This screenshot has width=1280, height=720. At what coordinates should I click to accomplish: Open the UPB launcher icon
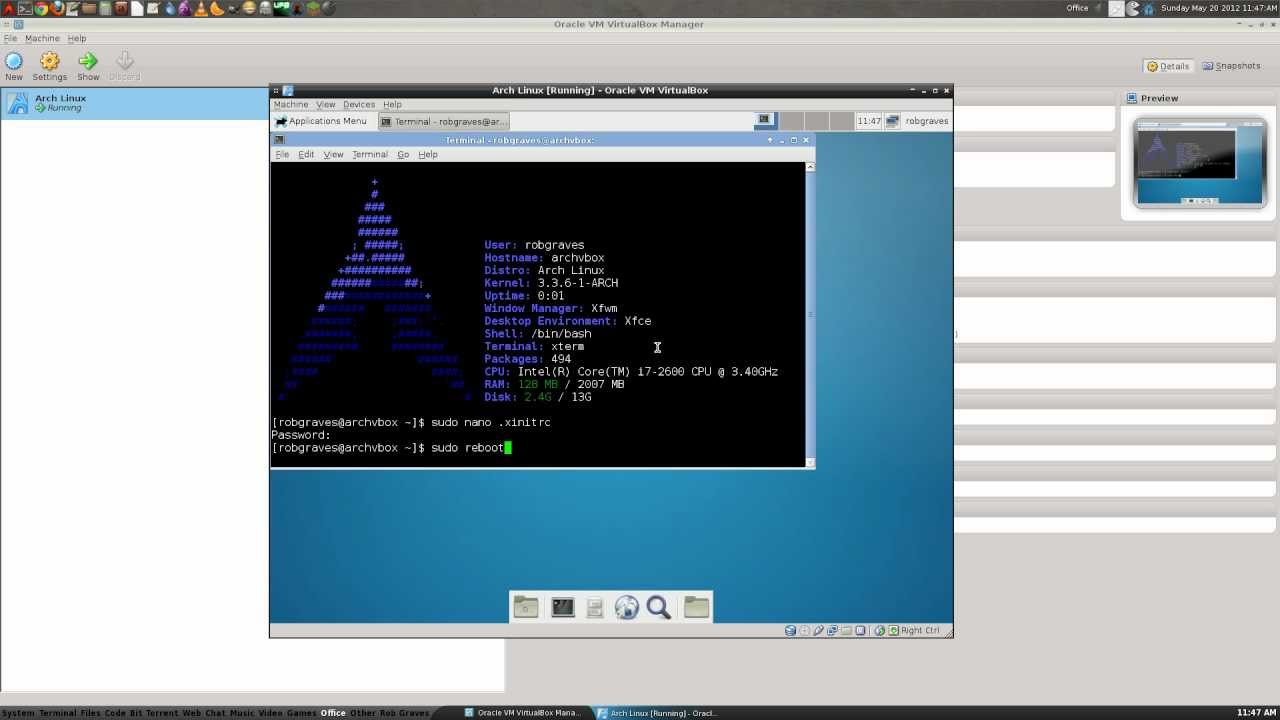tap(282, 8)
